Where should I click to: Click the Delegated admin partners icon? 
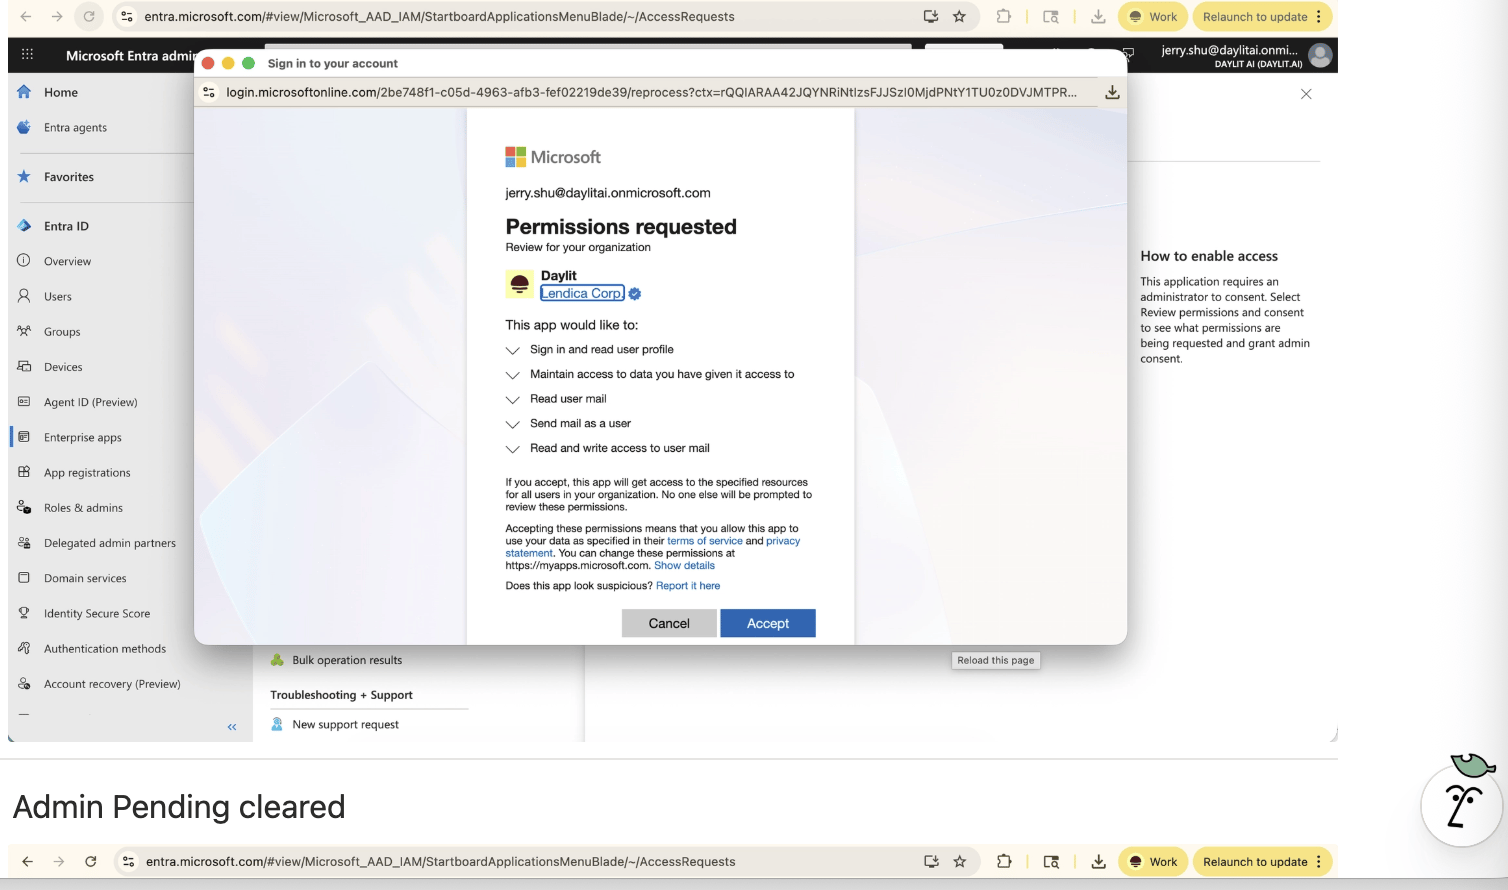[24, 542]
